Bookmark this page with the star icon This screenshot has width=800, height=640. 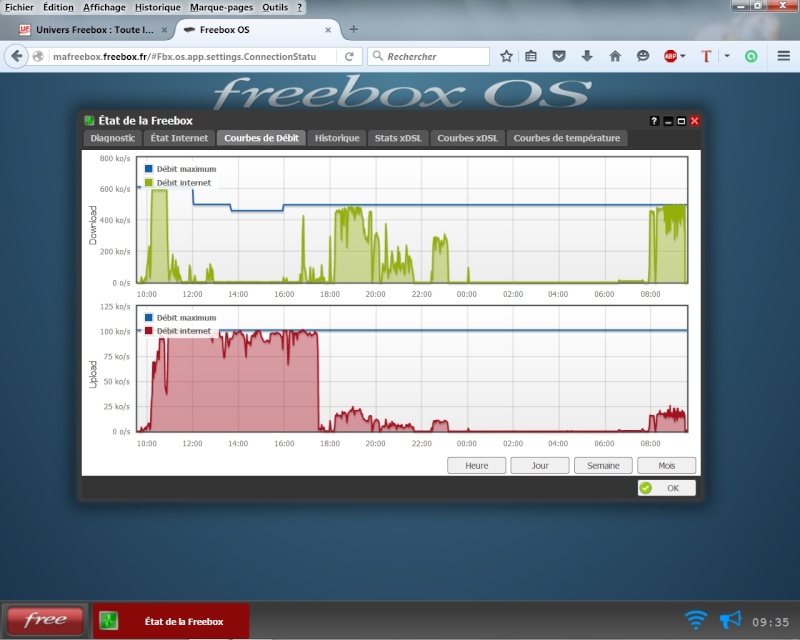506,56
